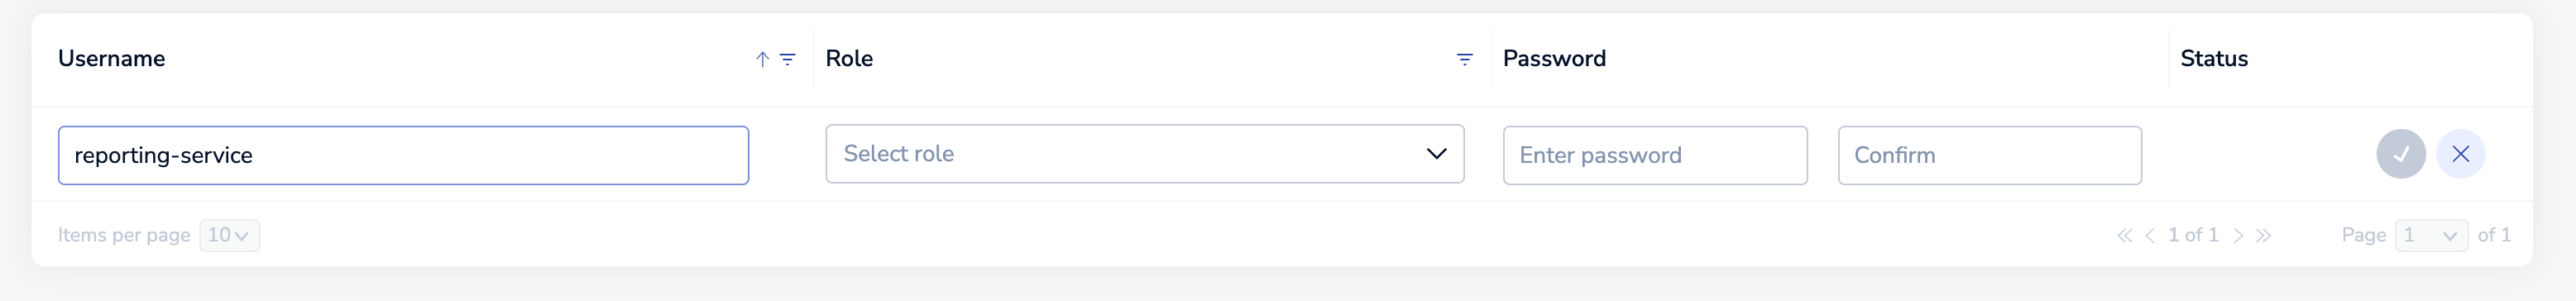Jump to last page double-chevron
The width and height of the screenshot is (2576, 301).
(x=2264, y=236)
